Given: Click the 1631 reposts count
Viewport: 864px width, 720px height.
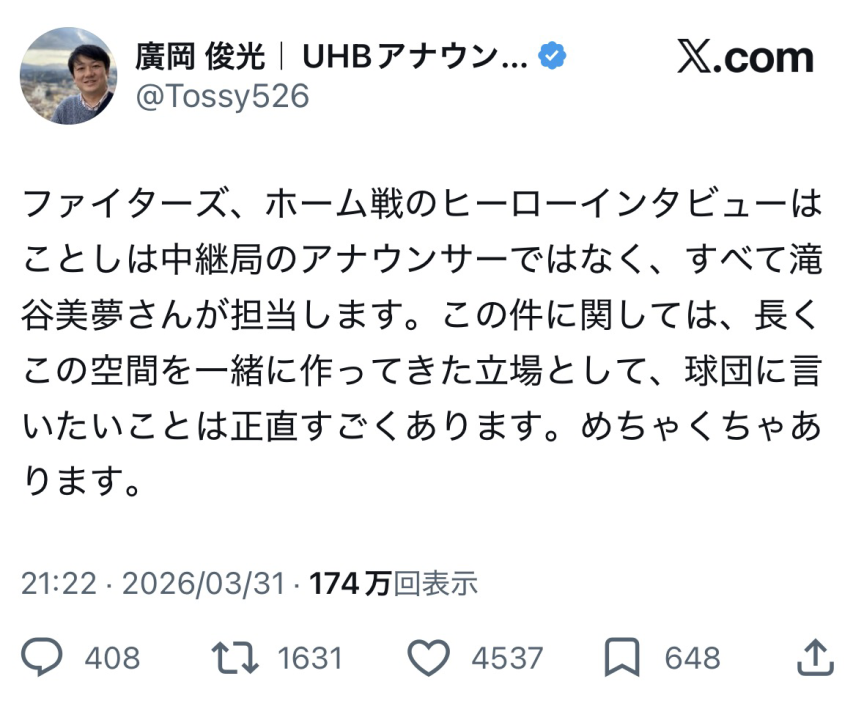Looking at the screenshot, I should [x=309, y=658].
